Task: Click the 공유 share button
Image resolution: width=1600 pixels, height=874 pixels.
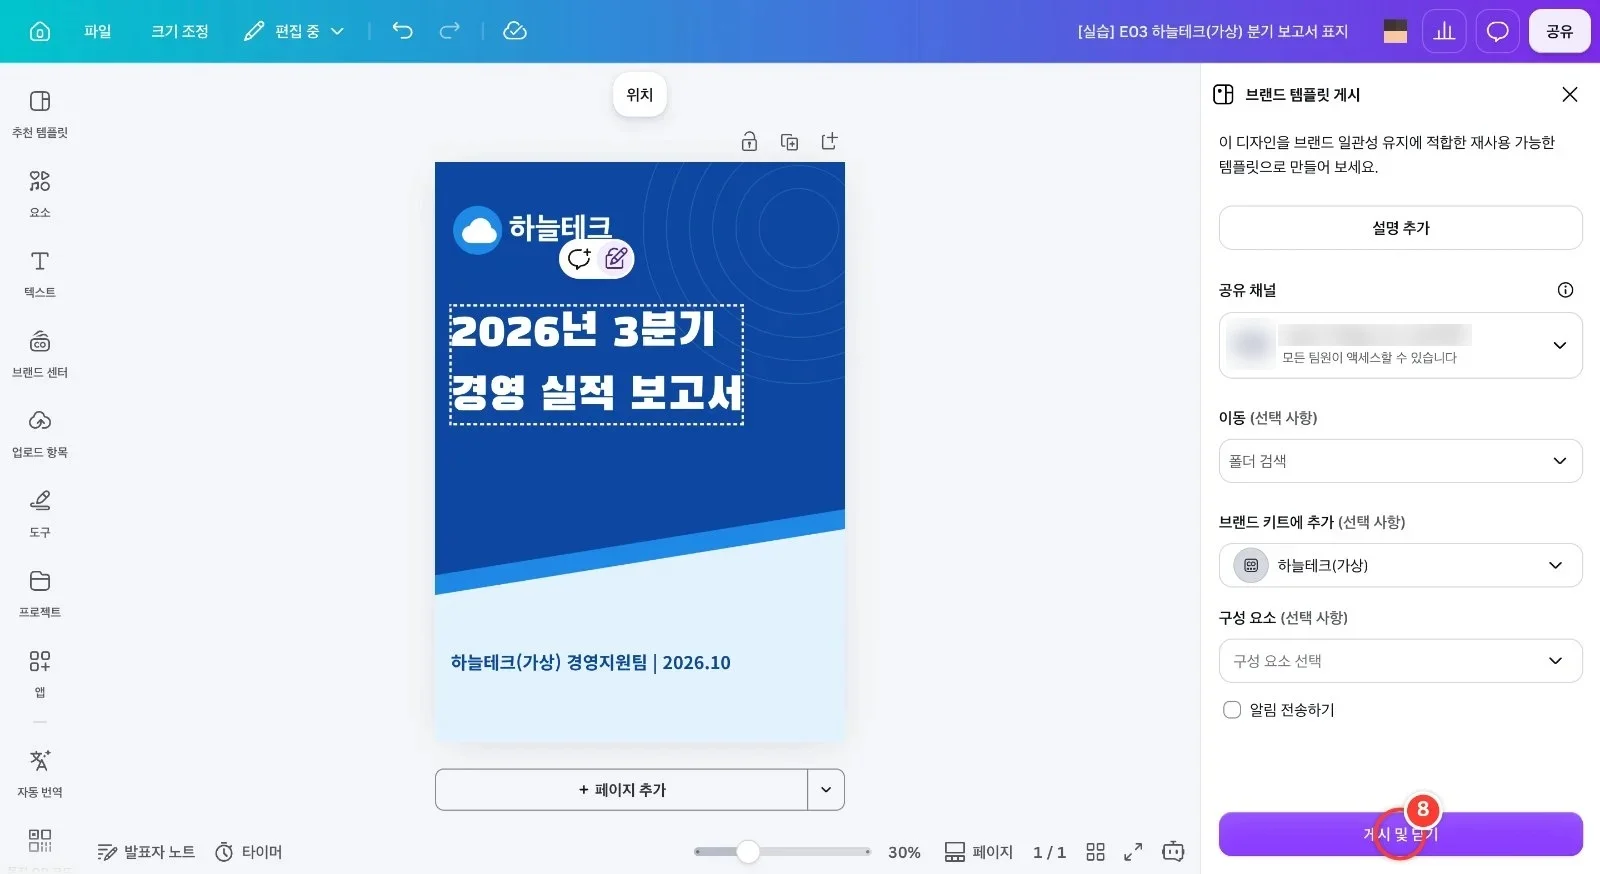Action: 1559,31
